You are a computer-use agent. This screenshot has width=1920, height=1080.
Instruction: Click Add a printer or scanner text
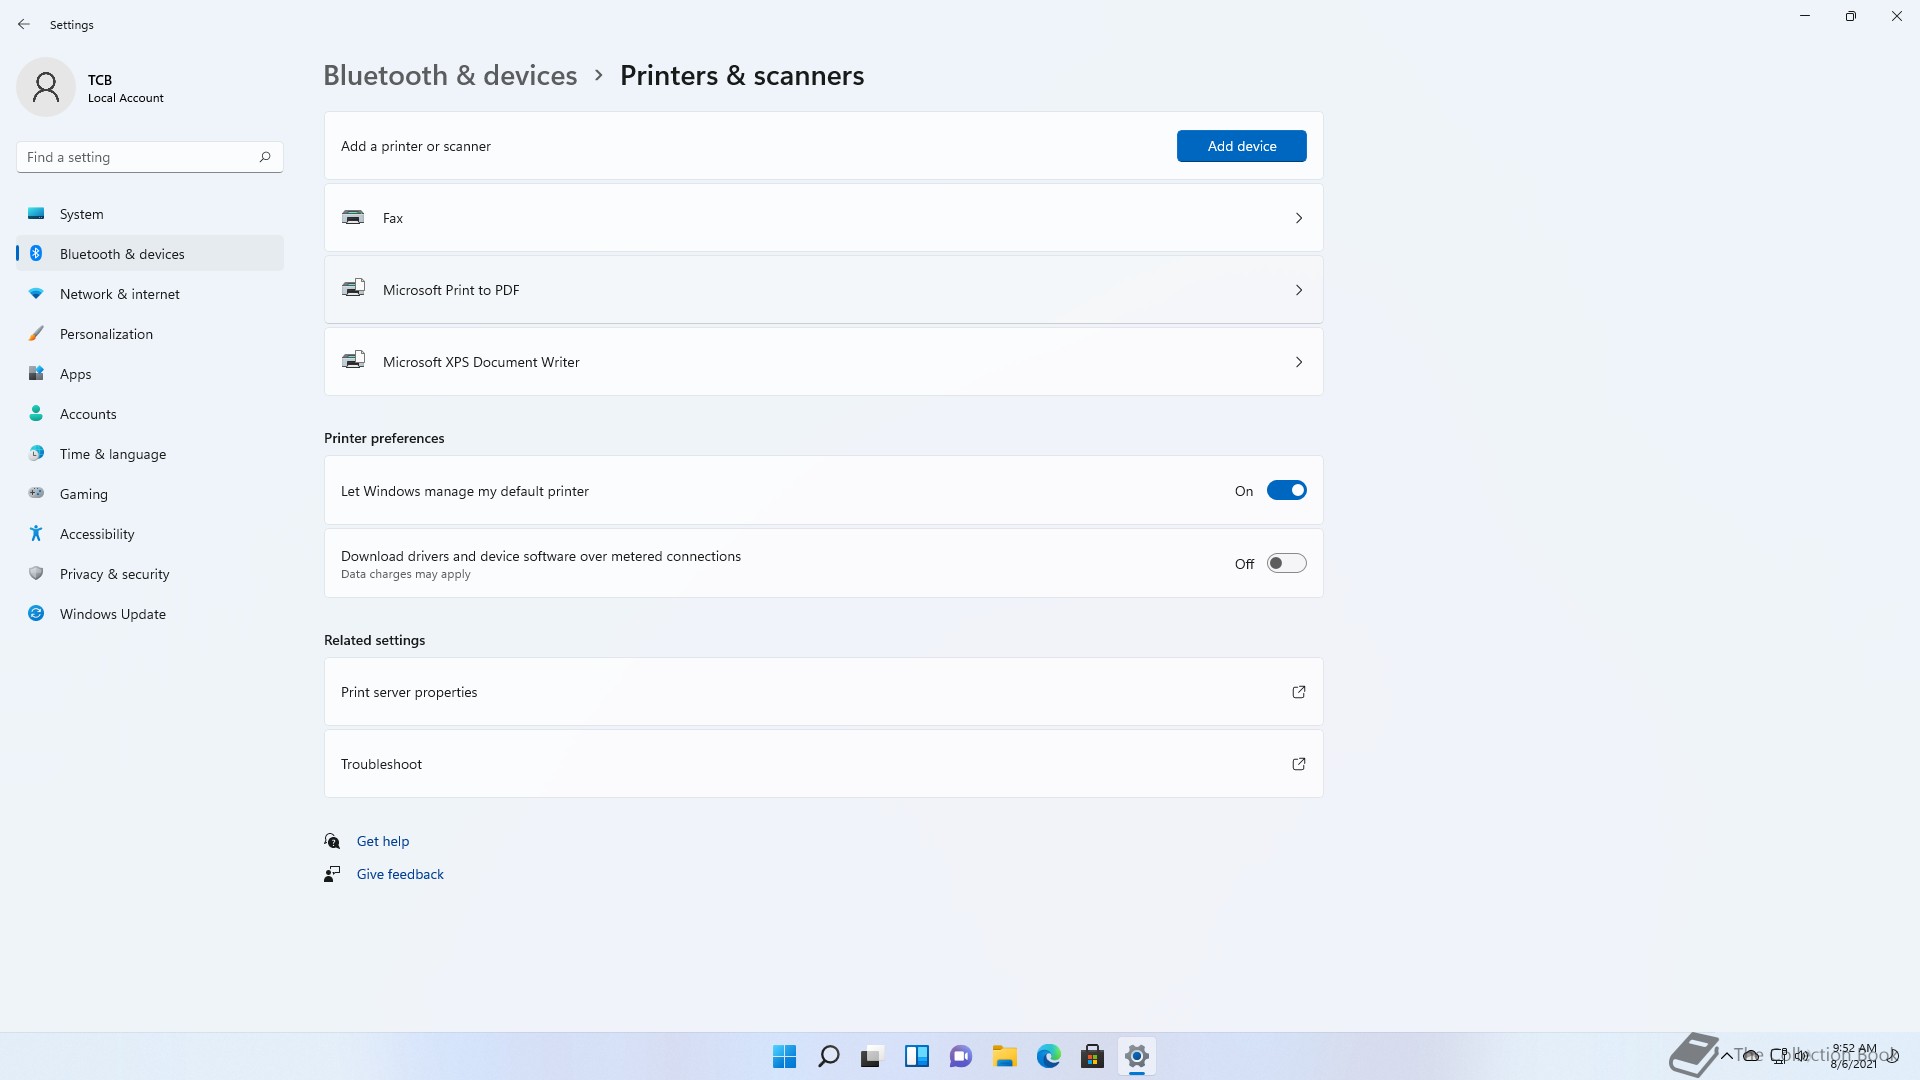point(416,146)
